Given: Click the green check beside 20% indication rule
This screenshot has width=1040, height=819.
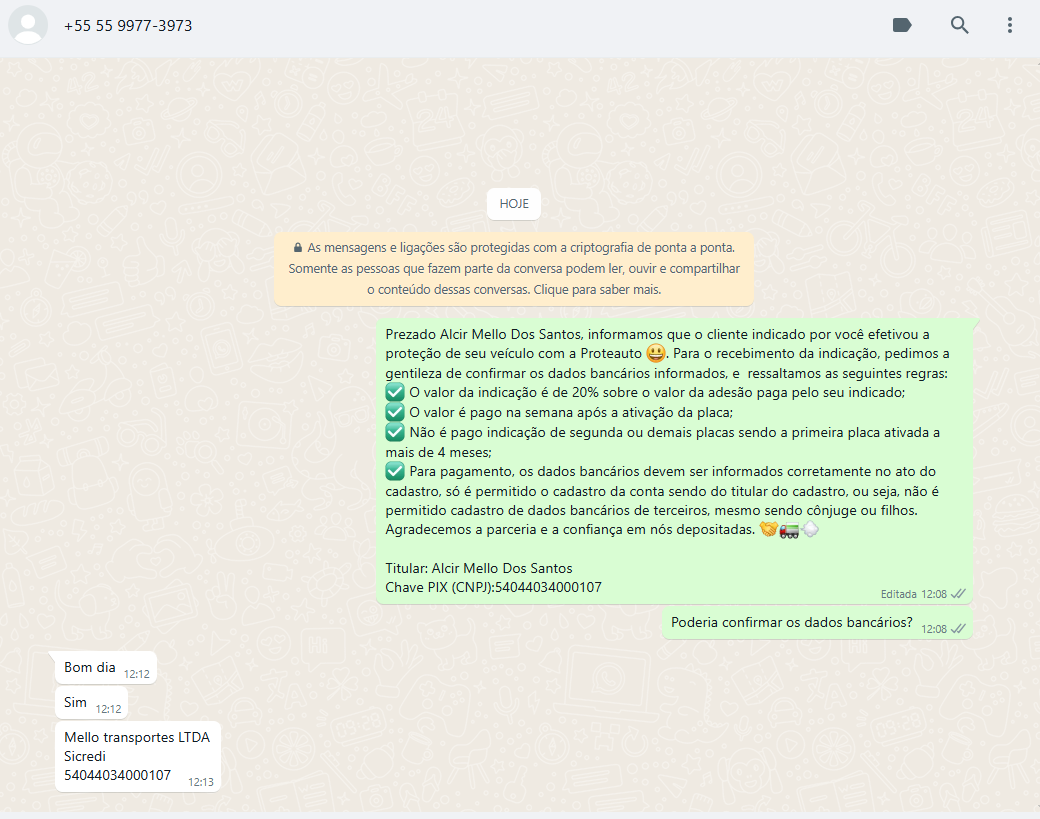Looking at the screenshot, I should pyautogui.click(x=395, y=392).
